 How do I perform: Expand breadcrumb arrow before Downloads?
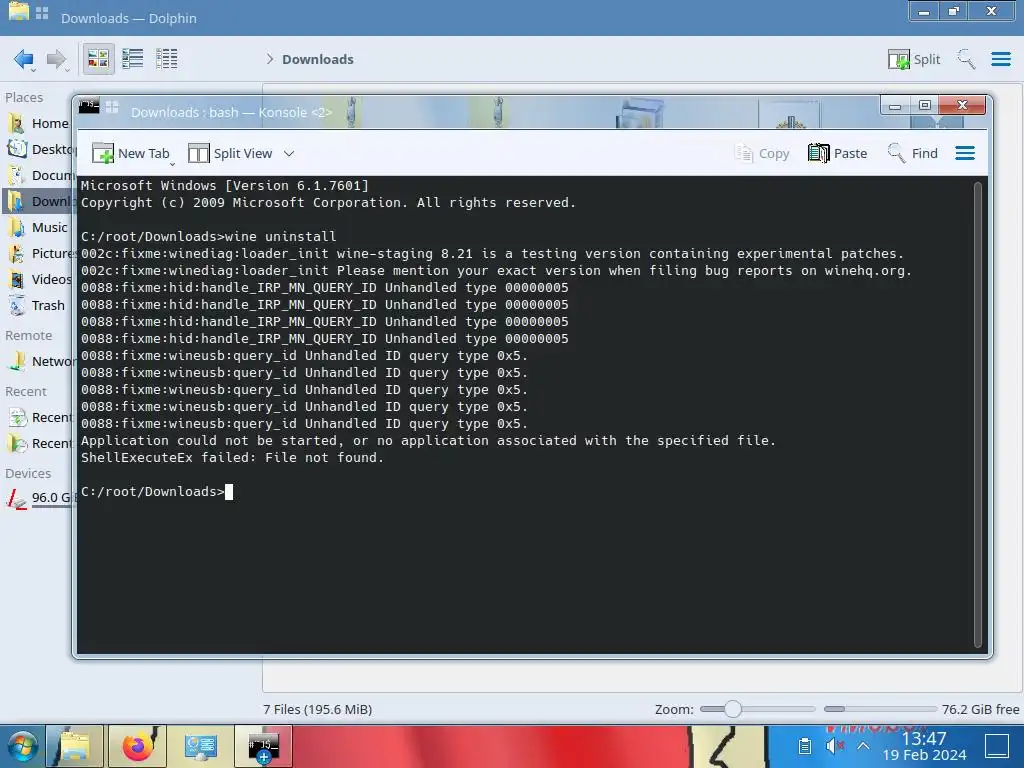coord(270,59)
